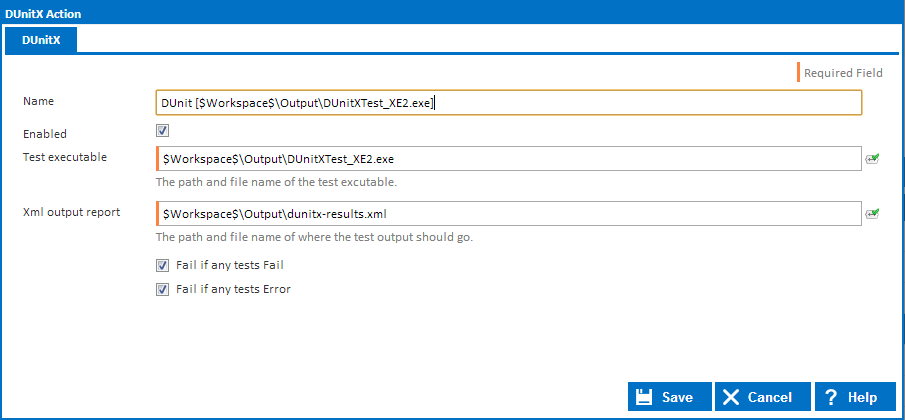Click the Test executable label
This screenshot has width=905, height=420.
65,157
